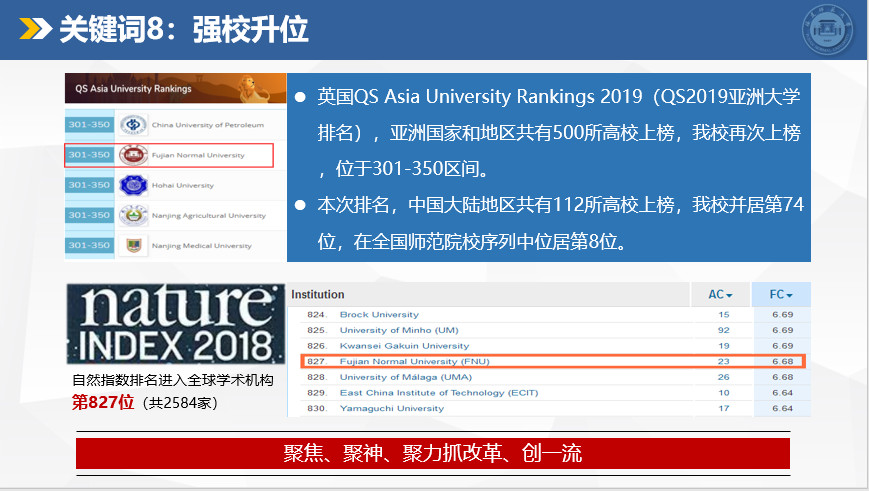Click the Nature Index 2018 logo image
Image resolution: width=869 pixels, height=491 pixels.
click(175, 324)
